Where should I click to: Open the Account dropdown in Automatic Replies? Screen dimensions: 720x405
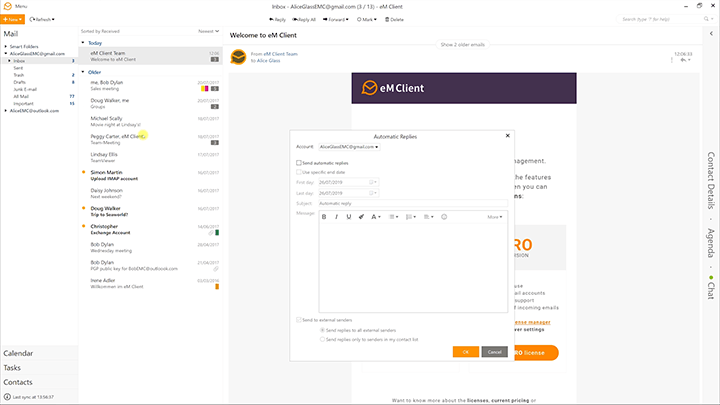click(x=349, y=147)
